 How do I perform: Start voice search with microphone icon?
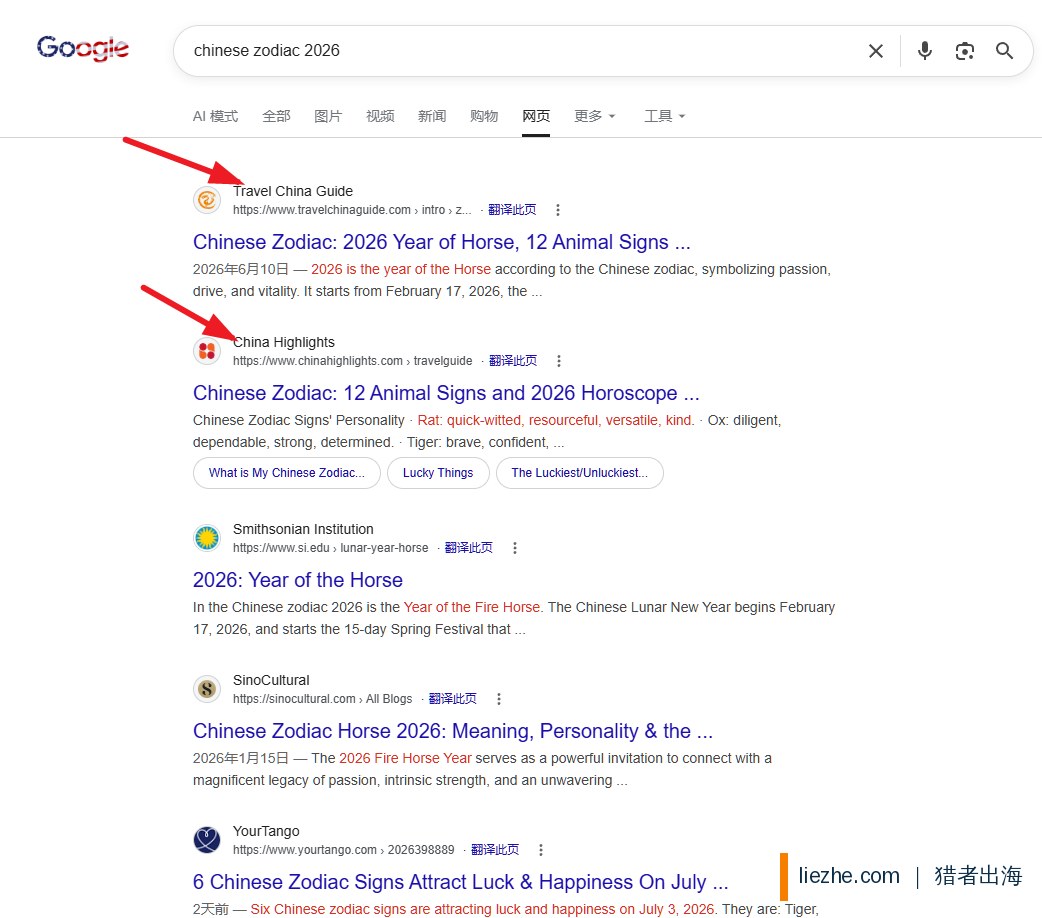coord(924,51)
